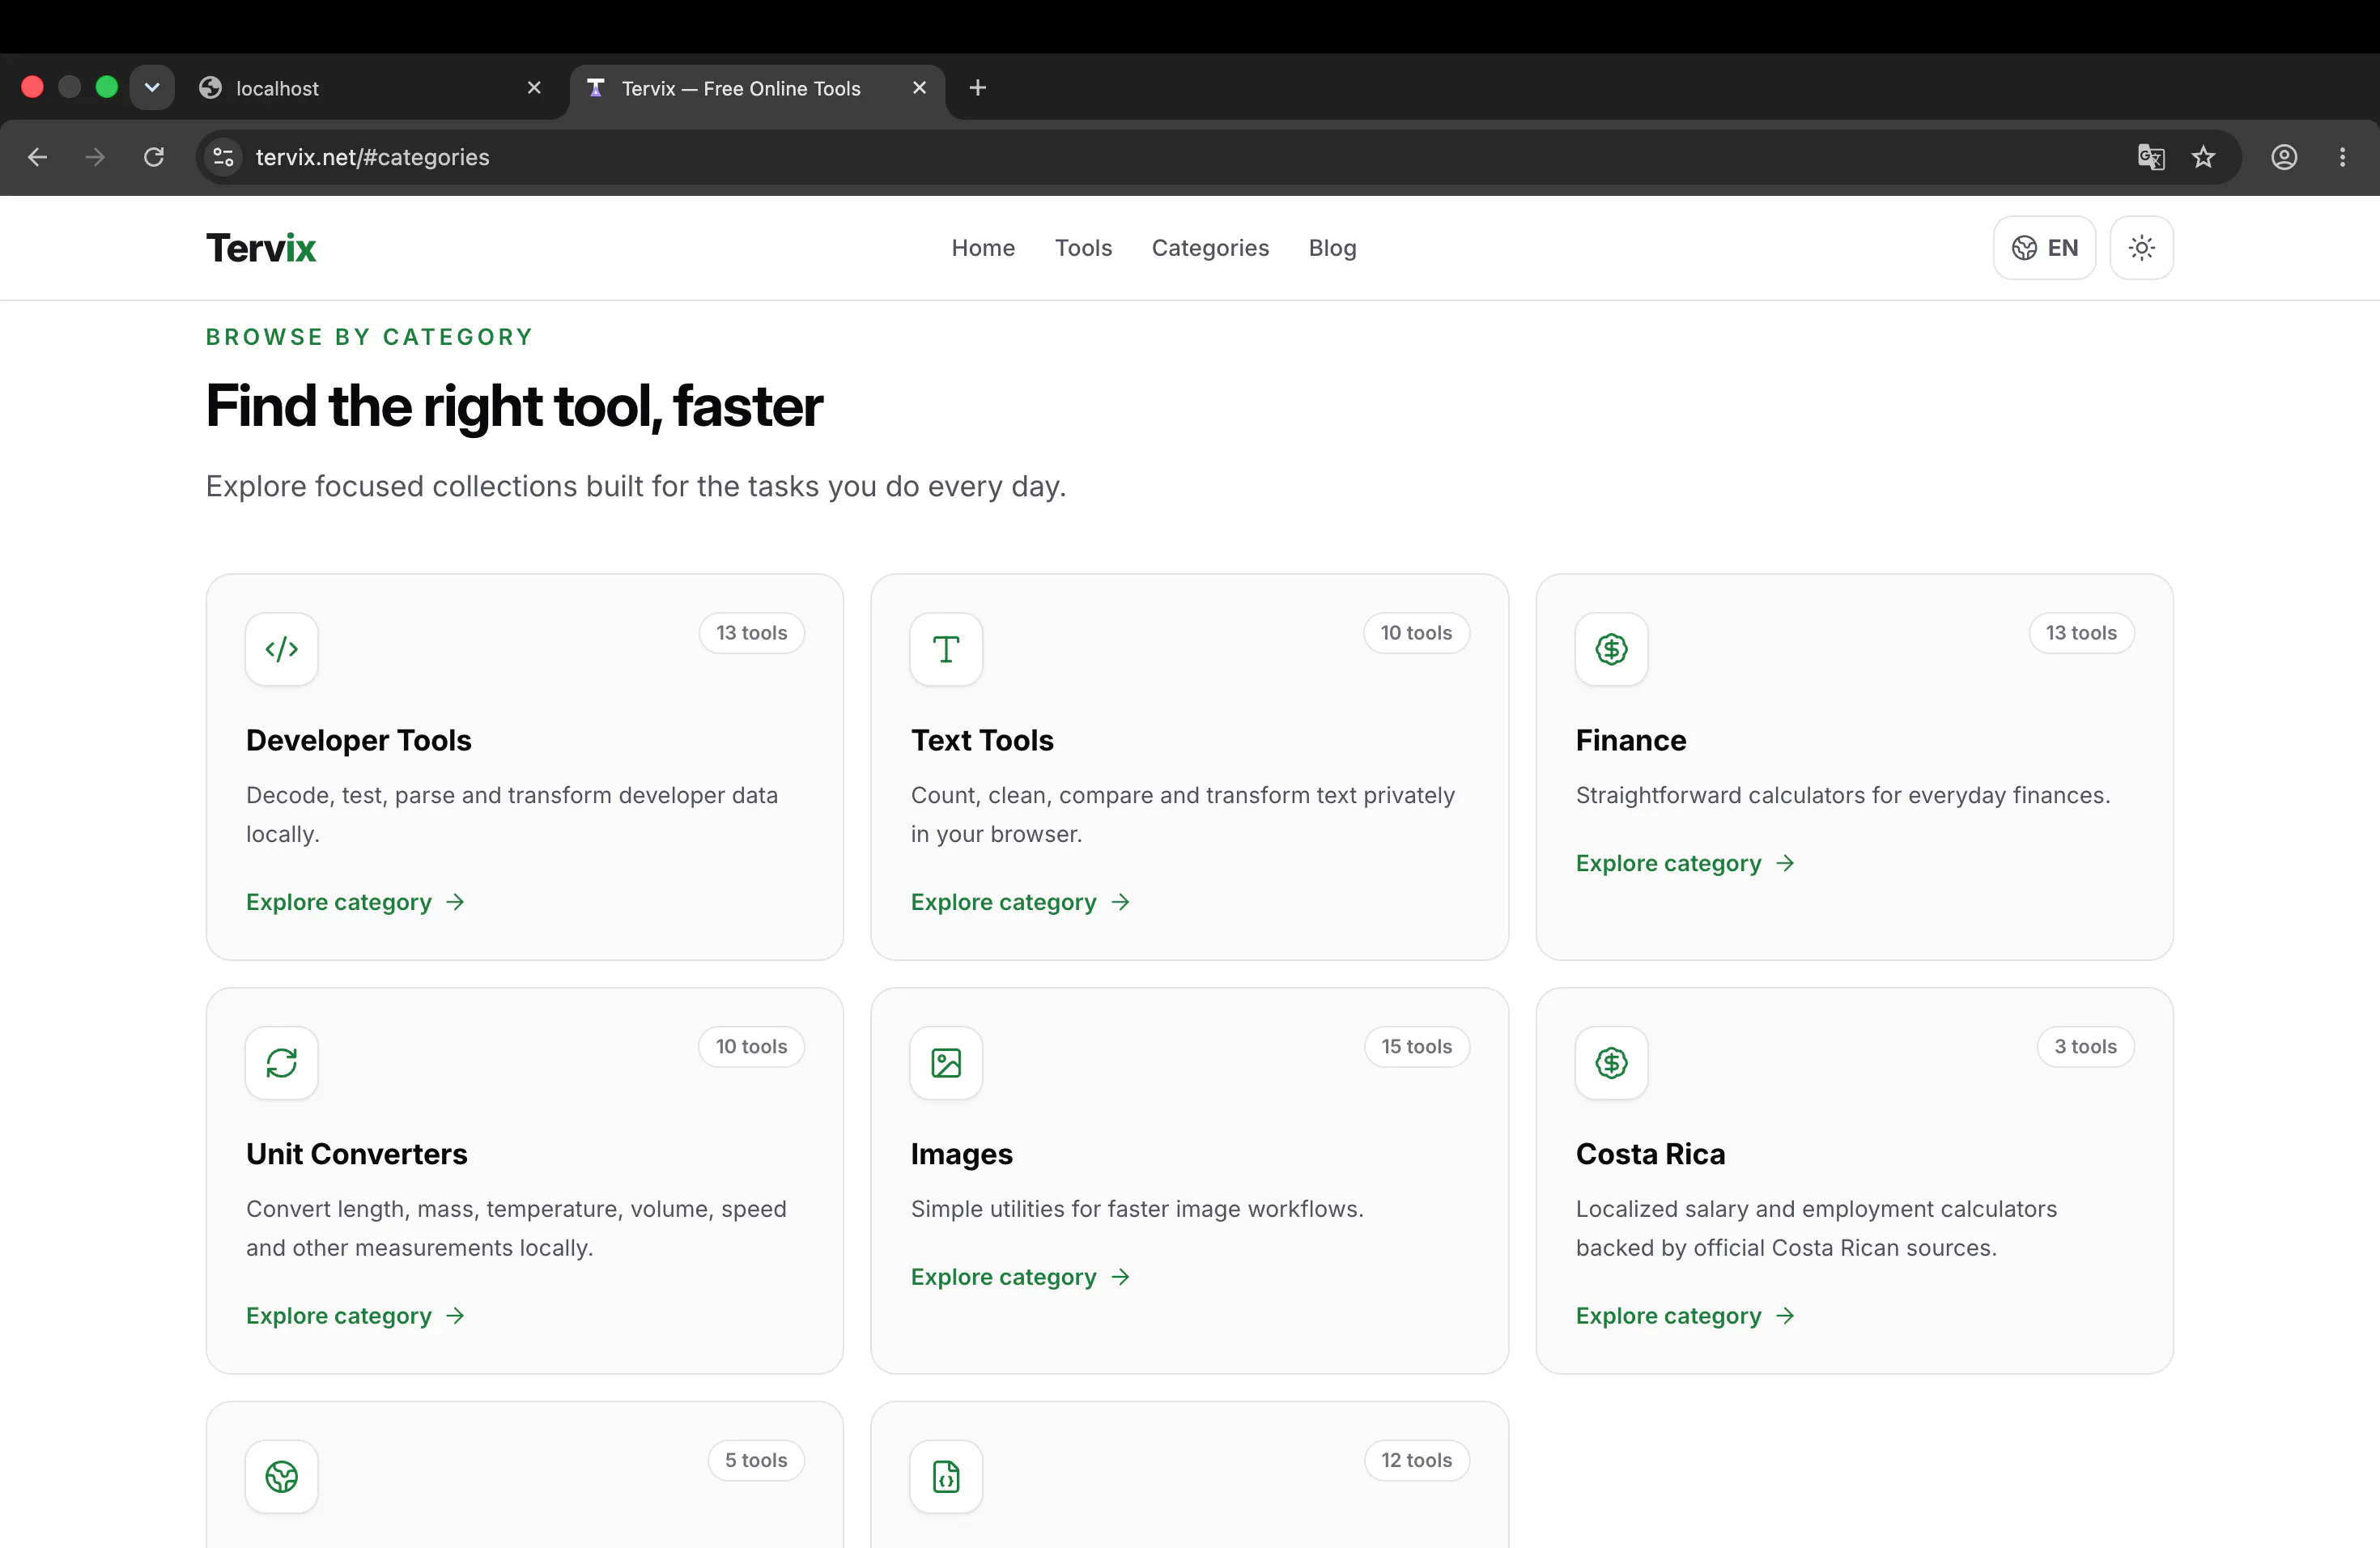Explore category link under Costa Rica

[x=1685, y=1316]
